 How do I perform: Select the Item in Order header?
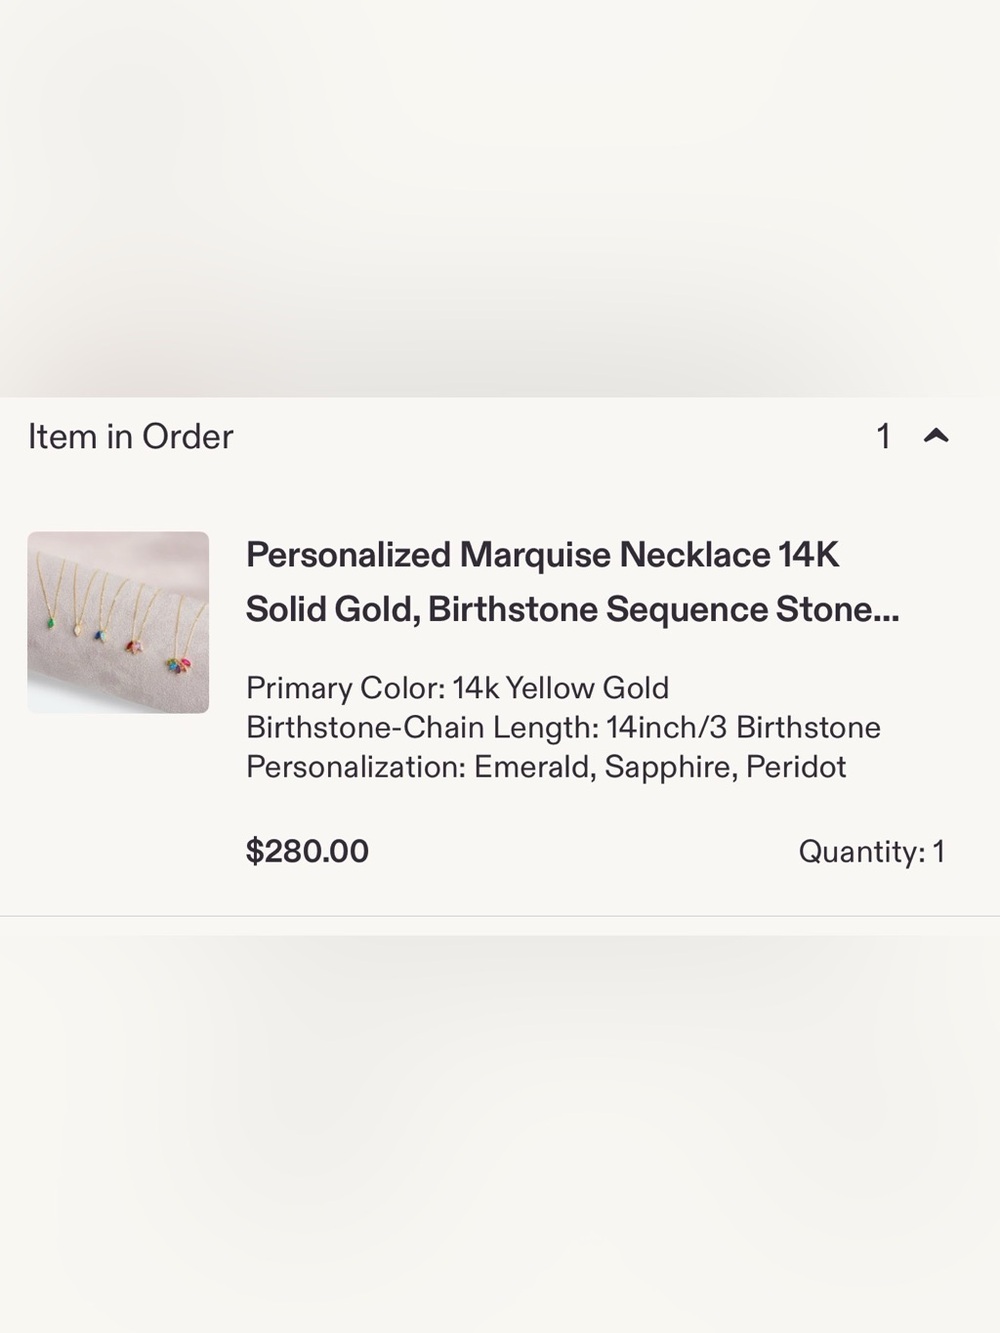pyautogui.click(x=130, y=436)
